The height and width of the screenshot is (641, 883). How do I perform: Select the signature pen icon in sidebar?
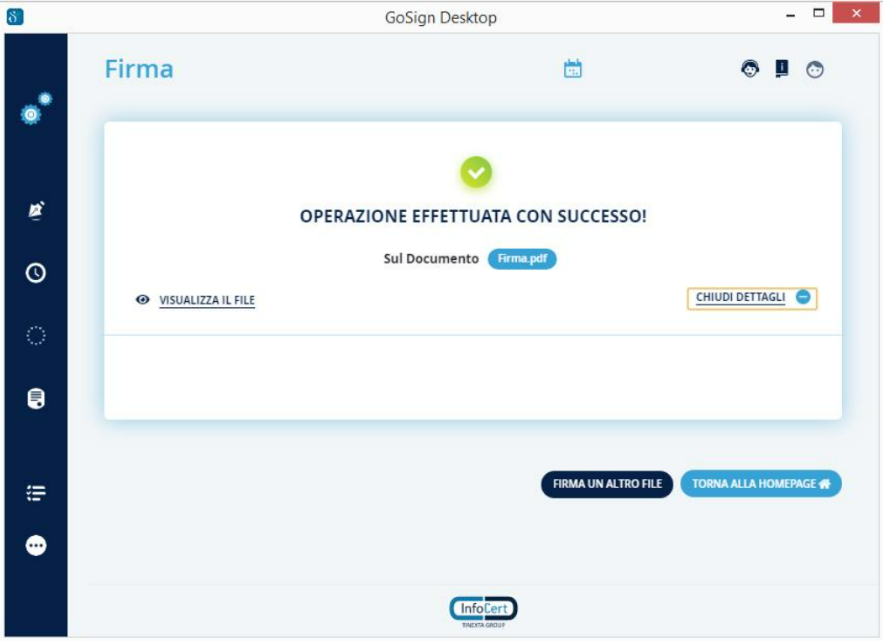(x=36, y=210)
